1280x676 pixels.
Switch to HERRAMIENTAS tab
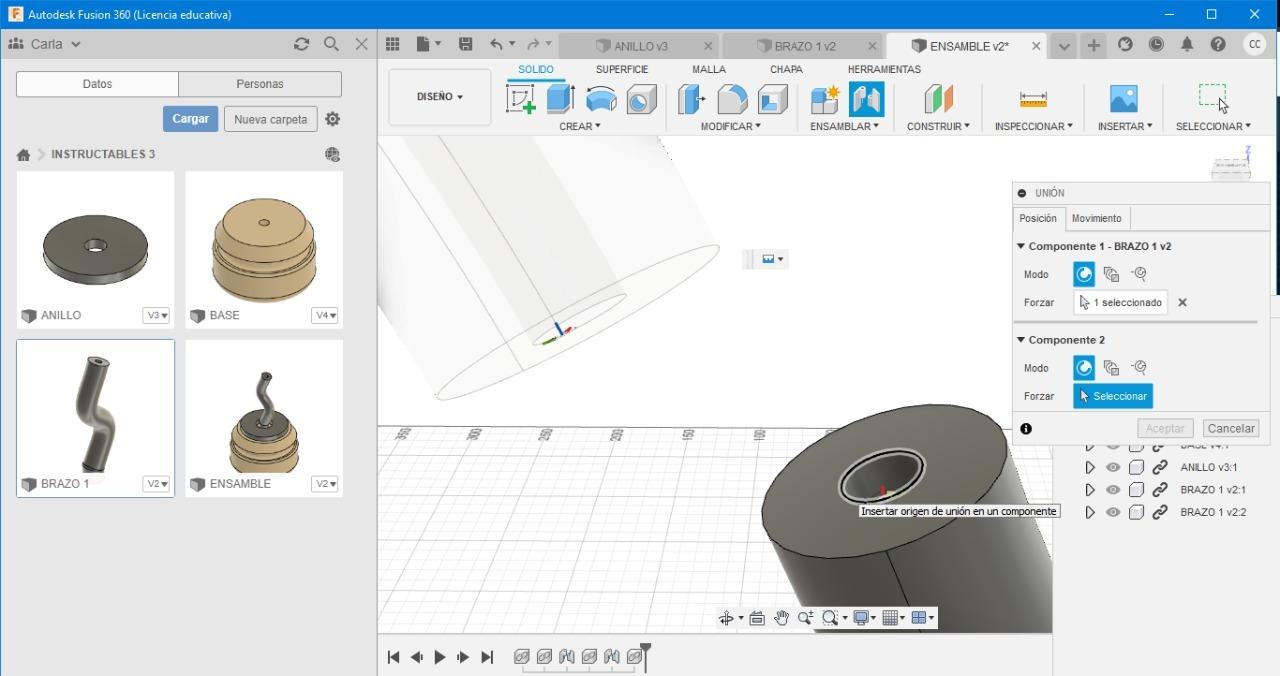point(884,69)
